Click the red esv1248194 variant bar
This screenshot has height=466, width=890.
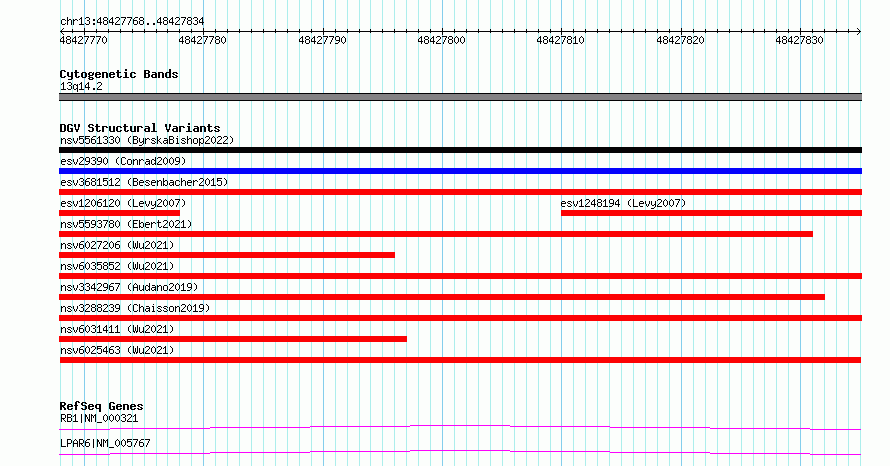[x=712, y=213]
